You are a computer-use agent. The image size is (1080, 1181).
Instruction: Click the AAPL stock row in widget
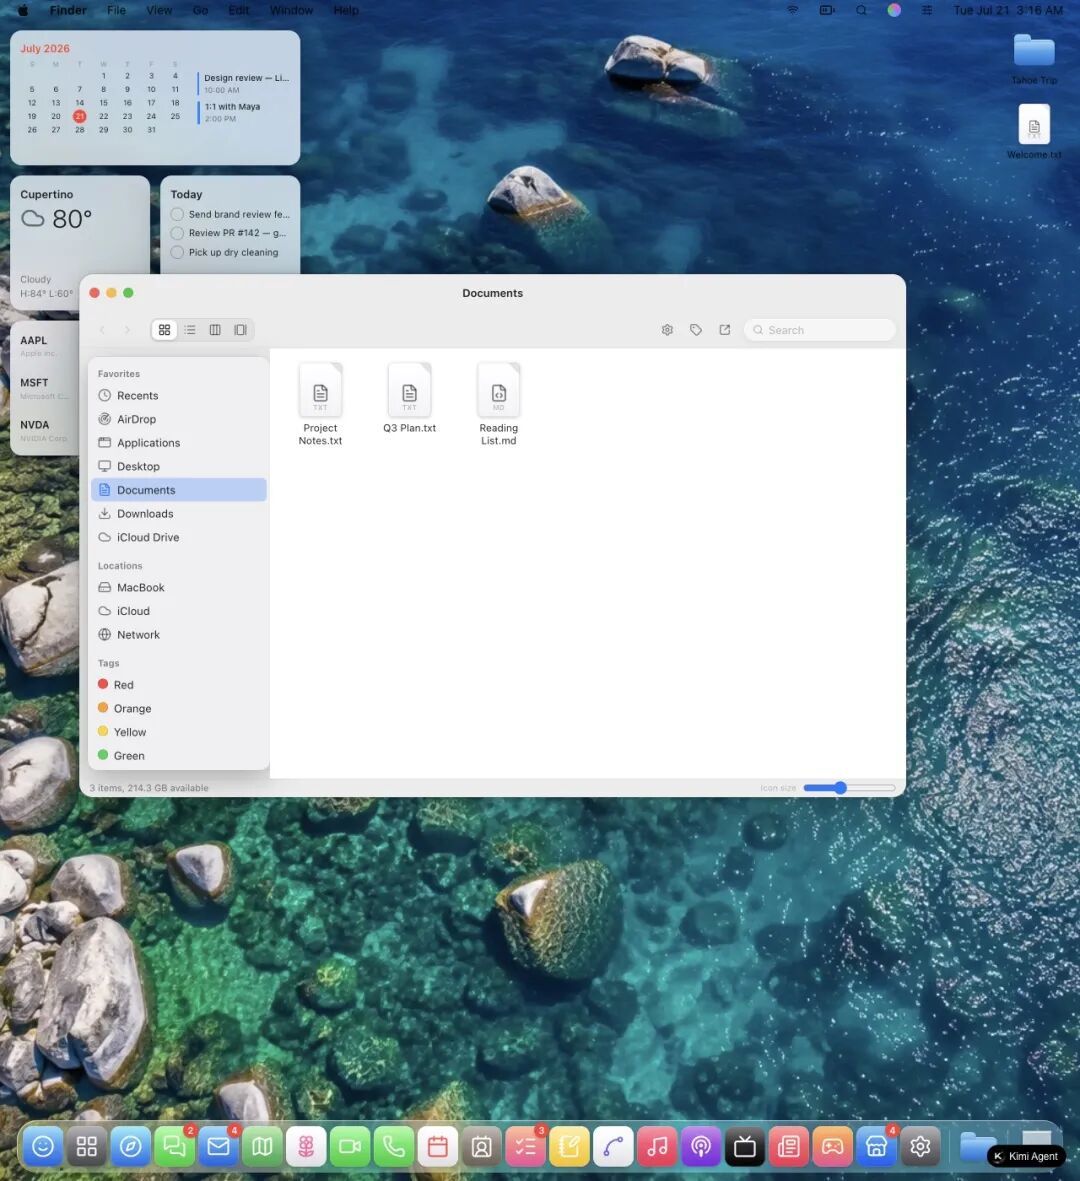tap(44, 346)
